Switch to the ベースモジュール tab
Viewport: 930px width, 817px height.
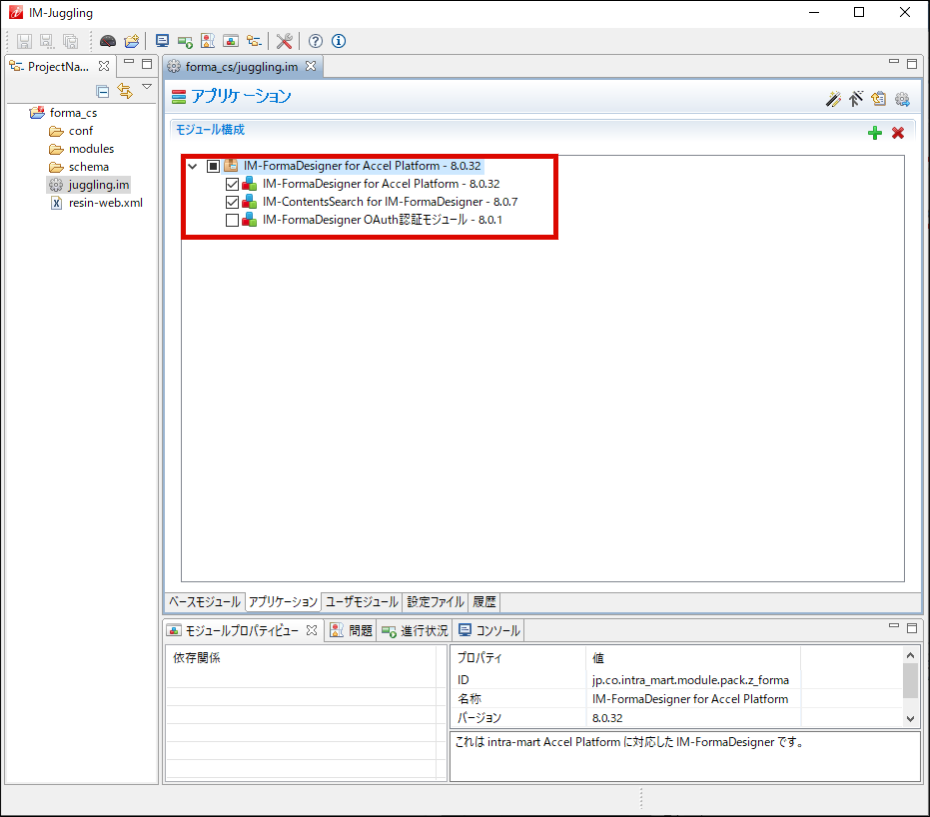tap(204, 602)
